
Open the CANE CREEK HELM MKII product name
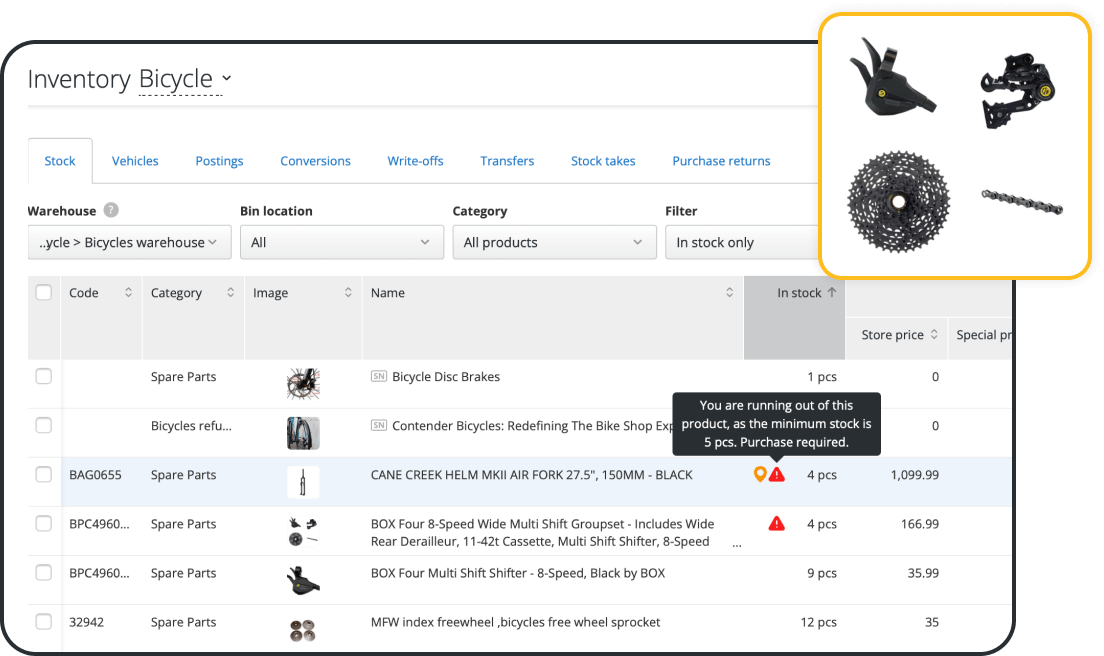pos(531,475)
